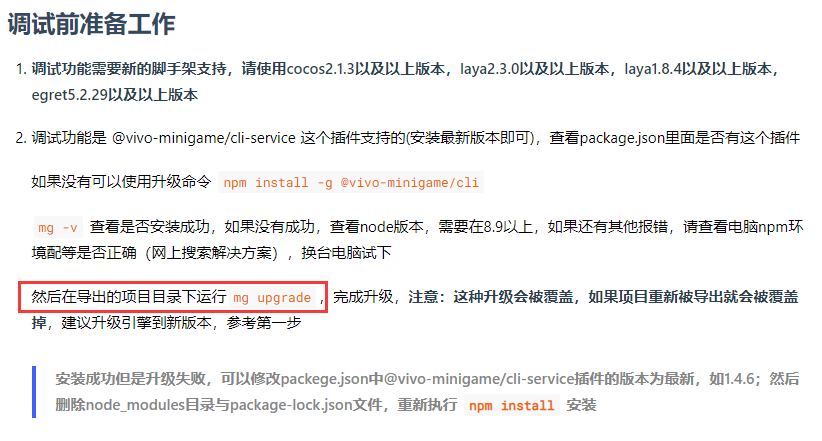Click the blue blockquote bar on the left

(x=34, y=392)
